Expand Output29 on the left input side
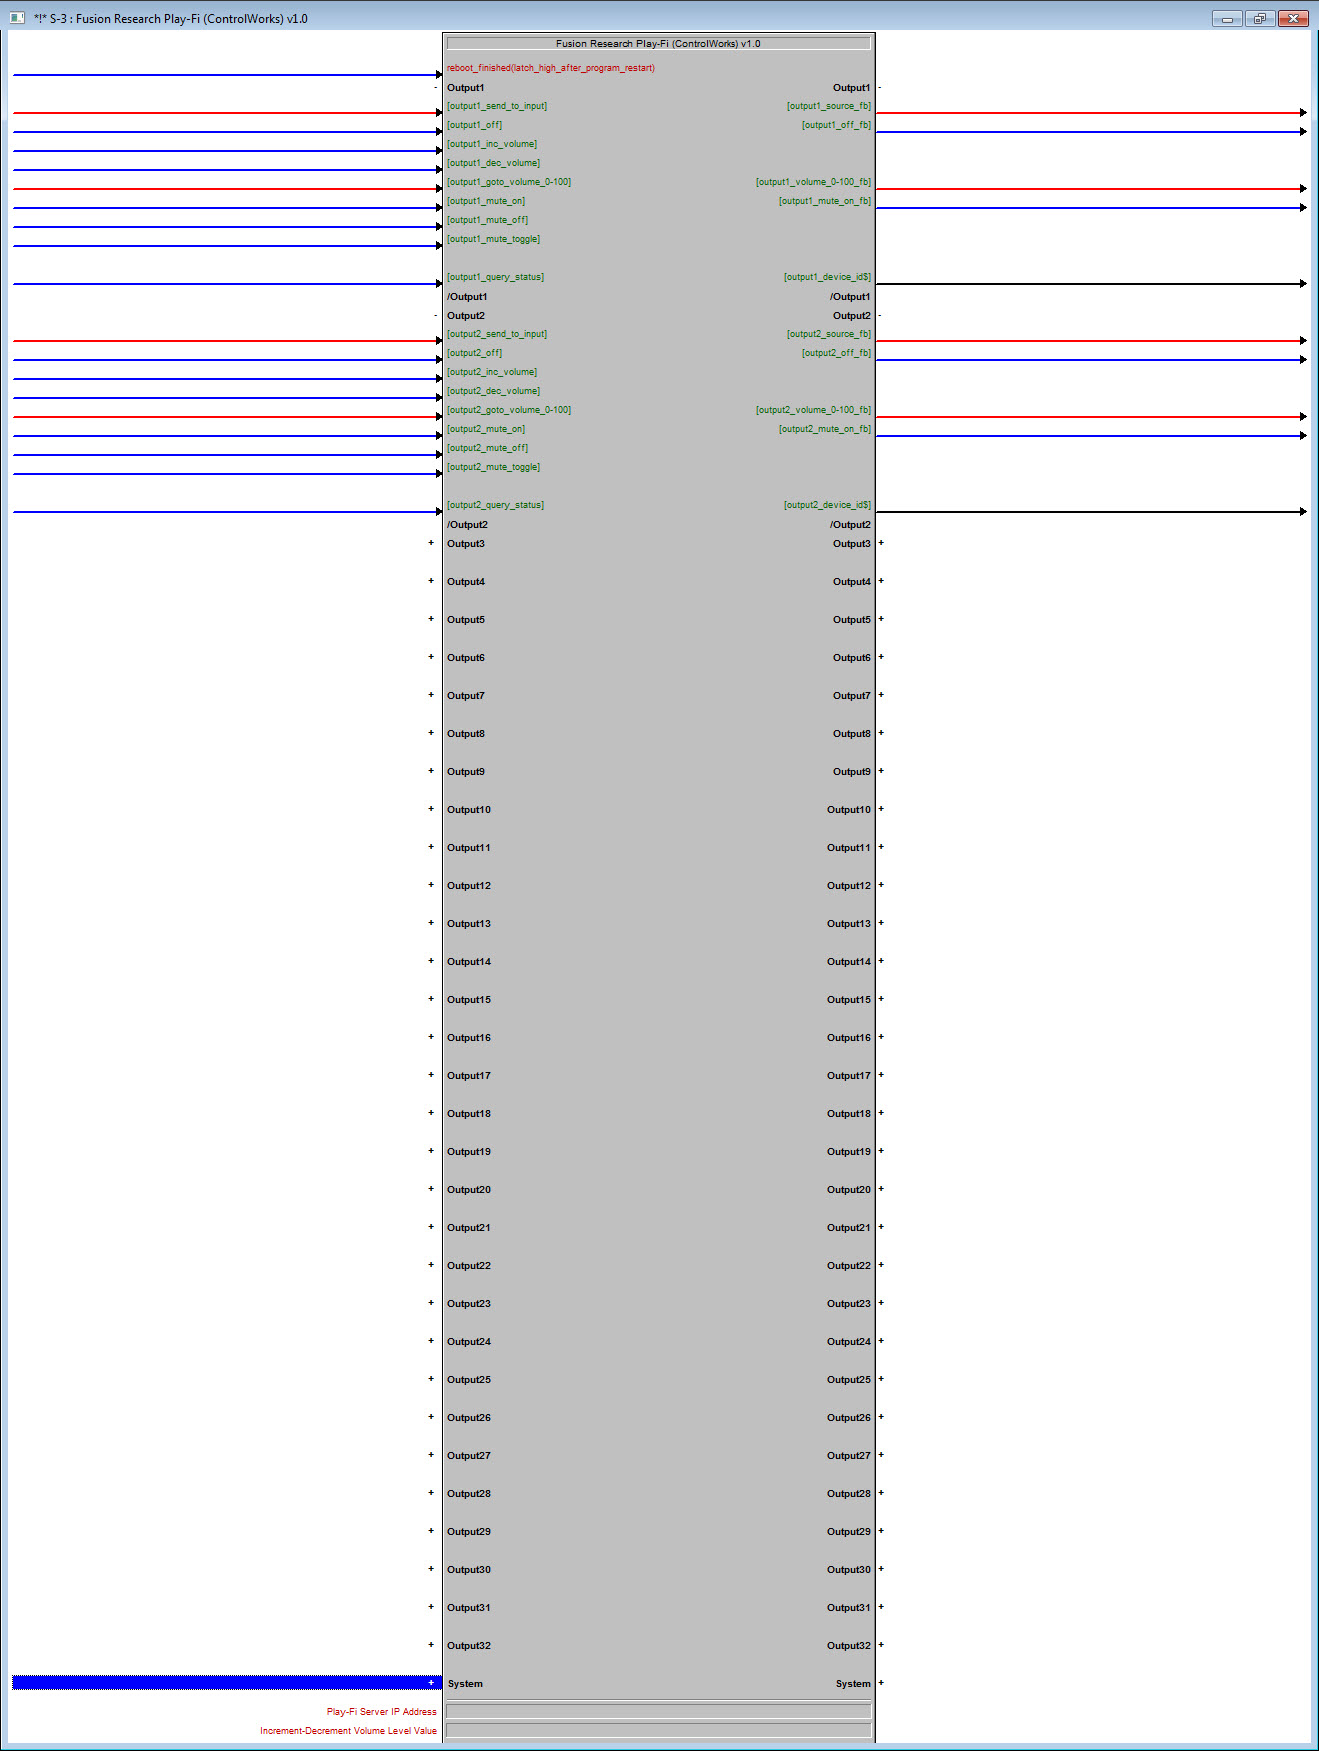This screenshot has width=1319, height=1751. [x=431, y=1531]
